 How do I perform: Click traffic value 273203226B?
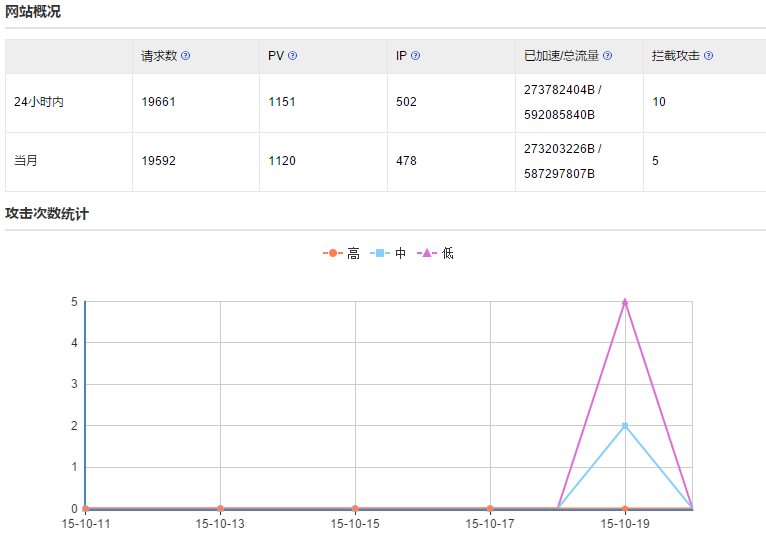[559, 148]
